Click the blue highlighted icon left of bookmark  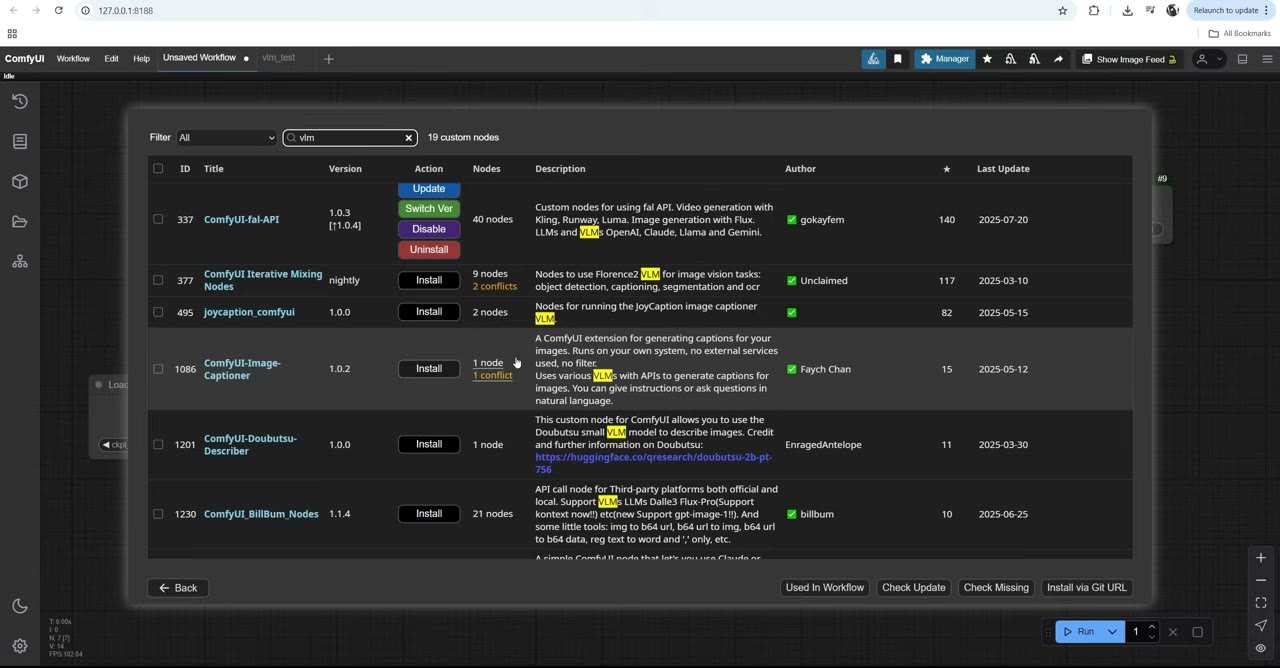coord(873,59)
